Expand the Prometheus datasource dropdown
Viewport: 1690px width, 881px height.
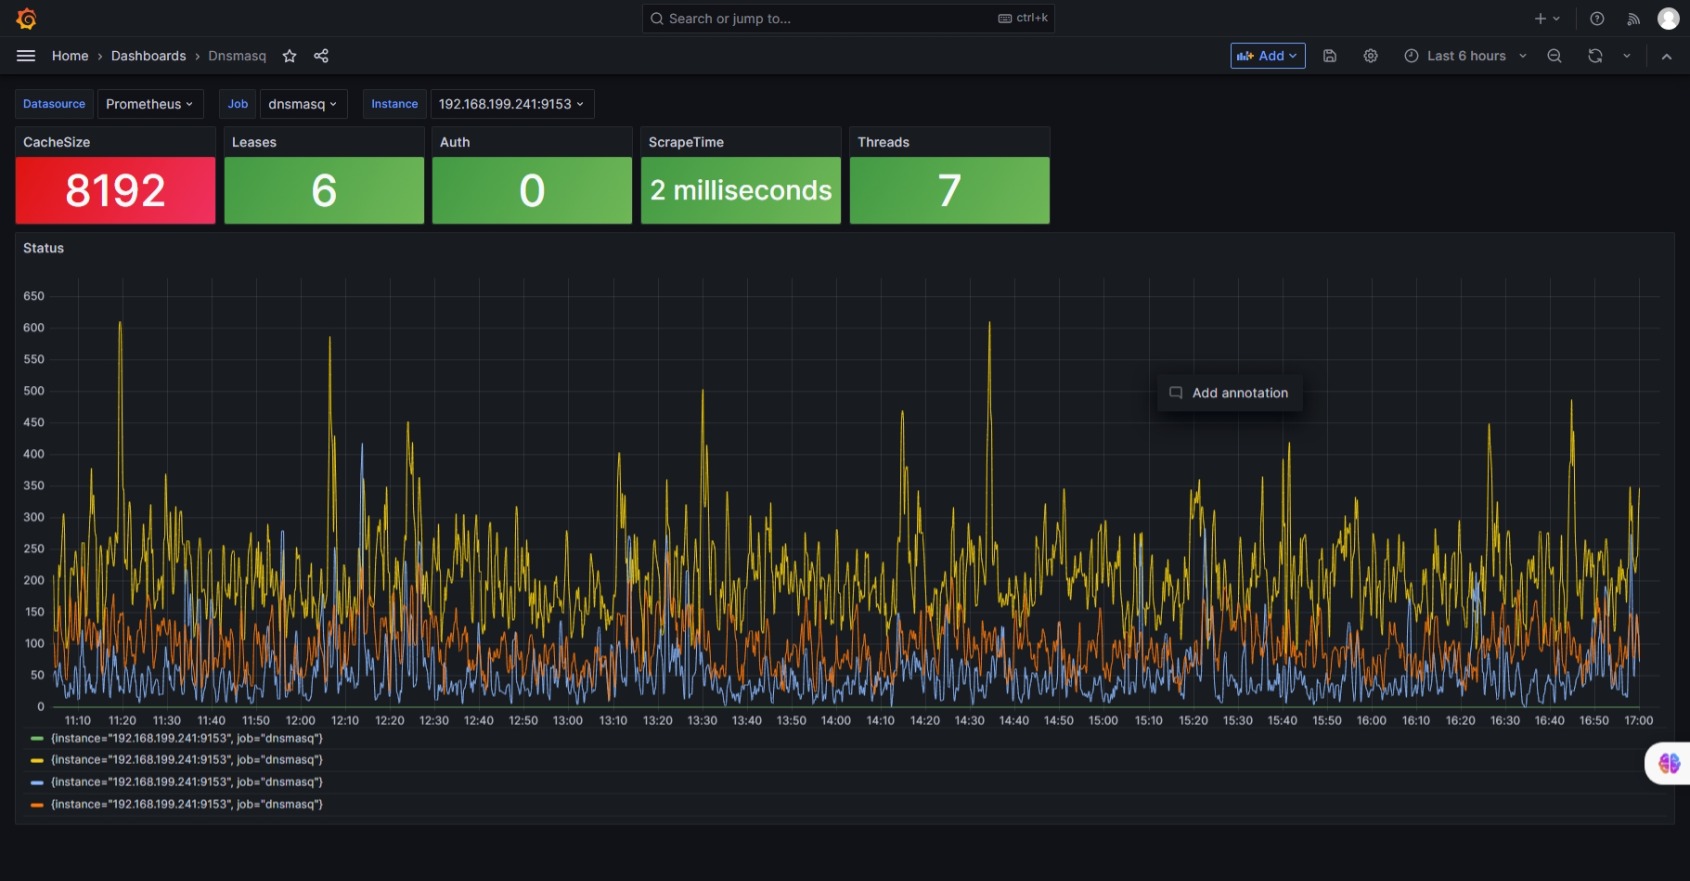coord(149,104)
